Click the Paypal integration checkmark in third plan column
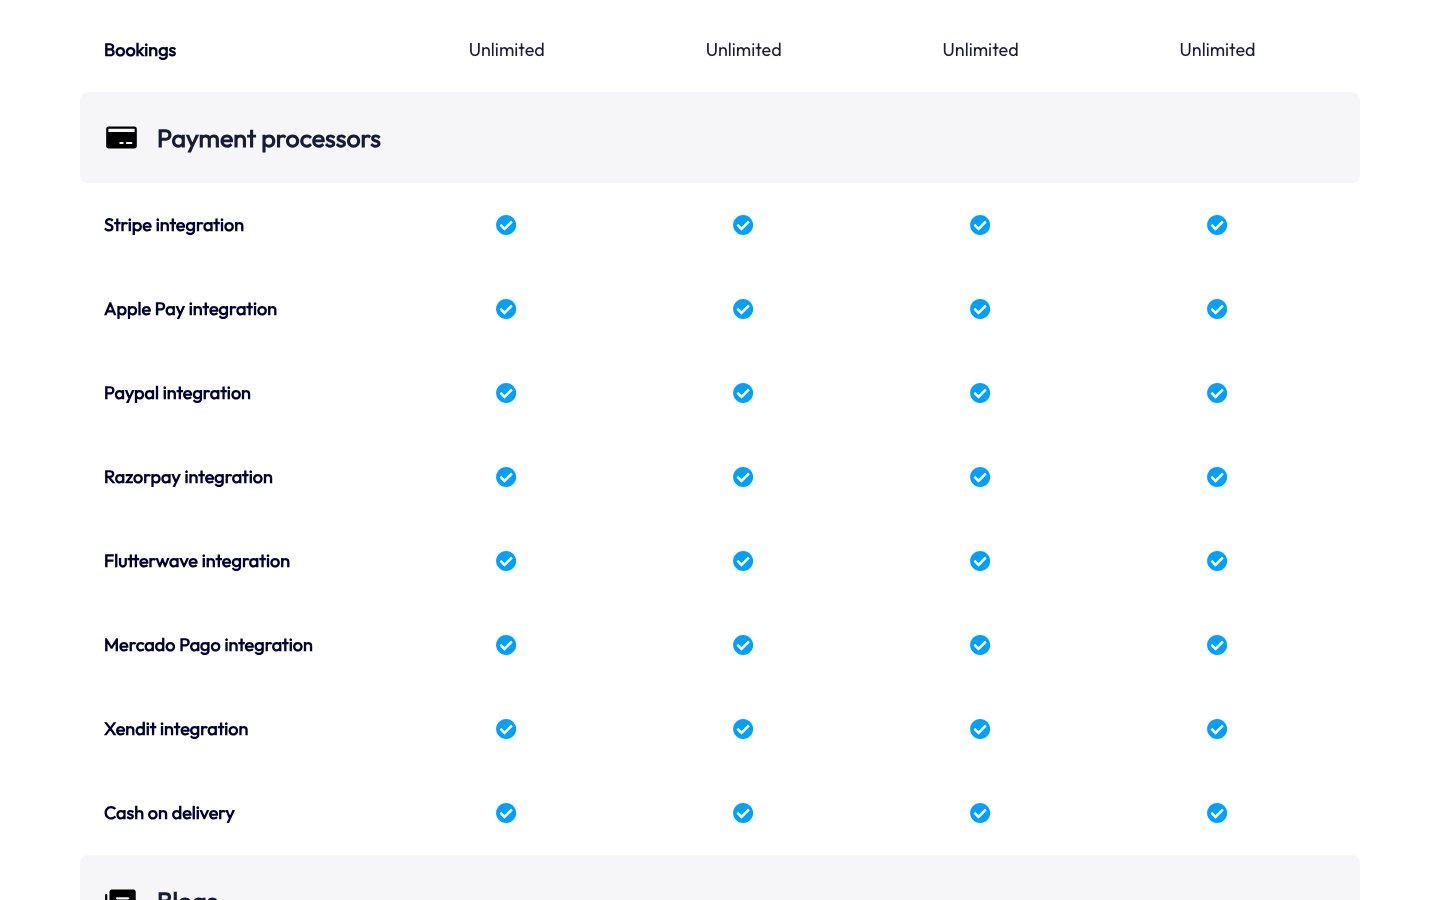This screenshot has width=1440, height=900. [980, 393]
